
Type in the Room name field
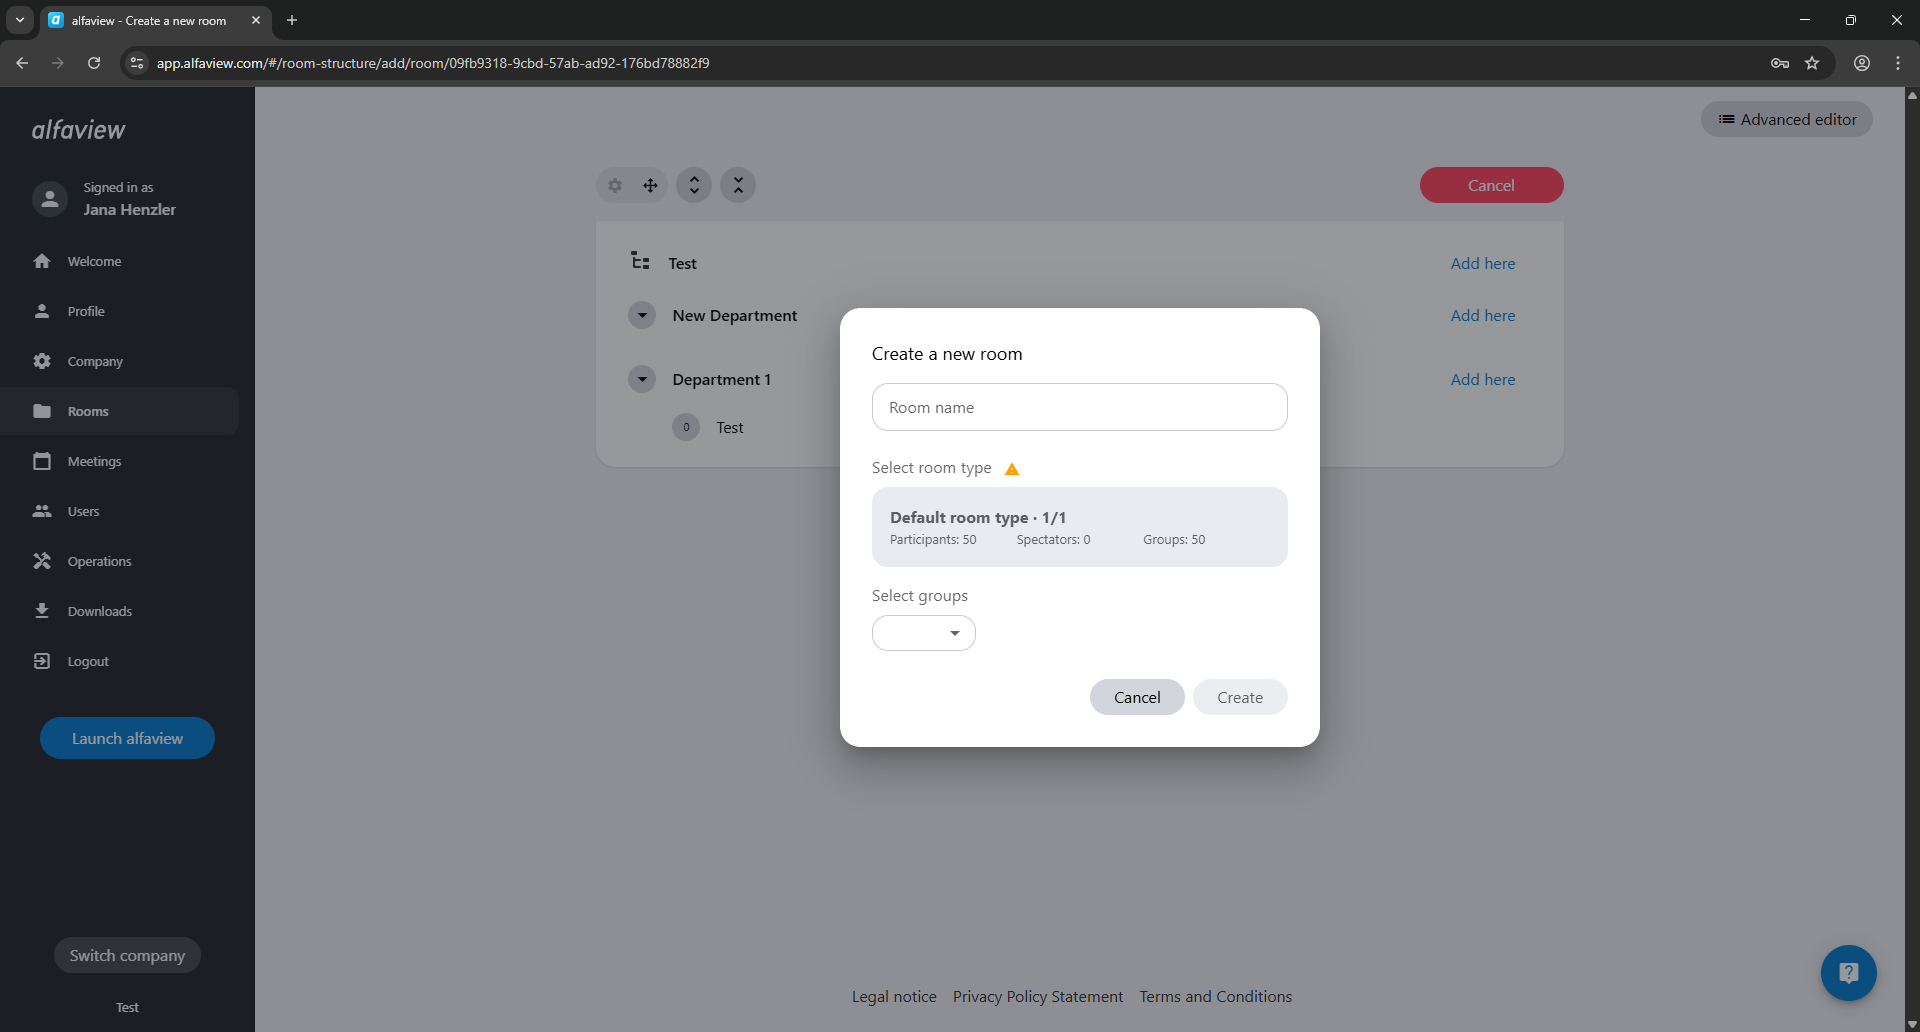1079,408
